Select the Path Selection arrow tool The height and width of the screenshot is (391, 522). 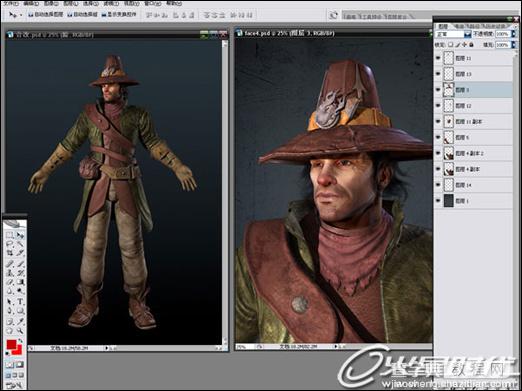coord(10,302)
